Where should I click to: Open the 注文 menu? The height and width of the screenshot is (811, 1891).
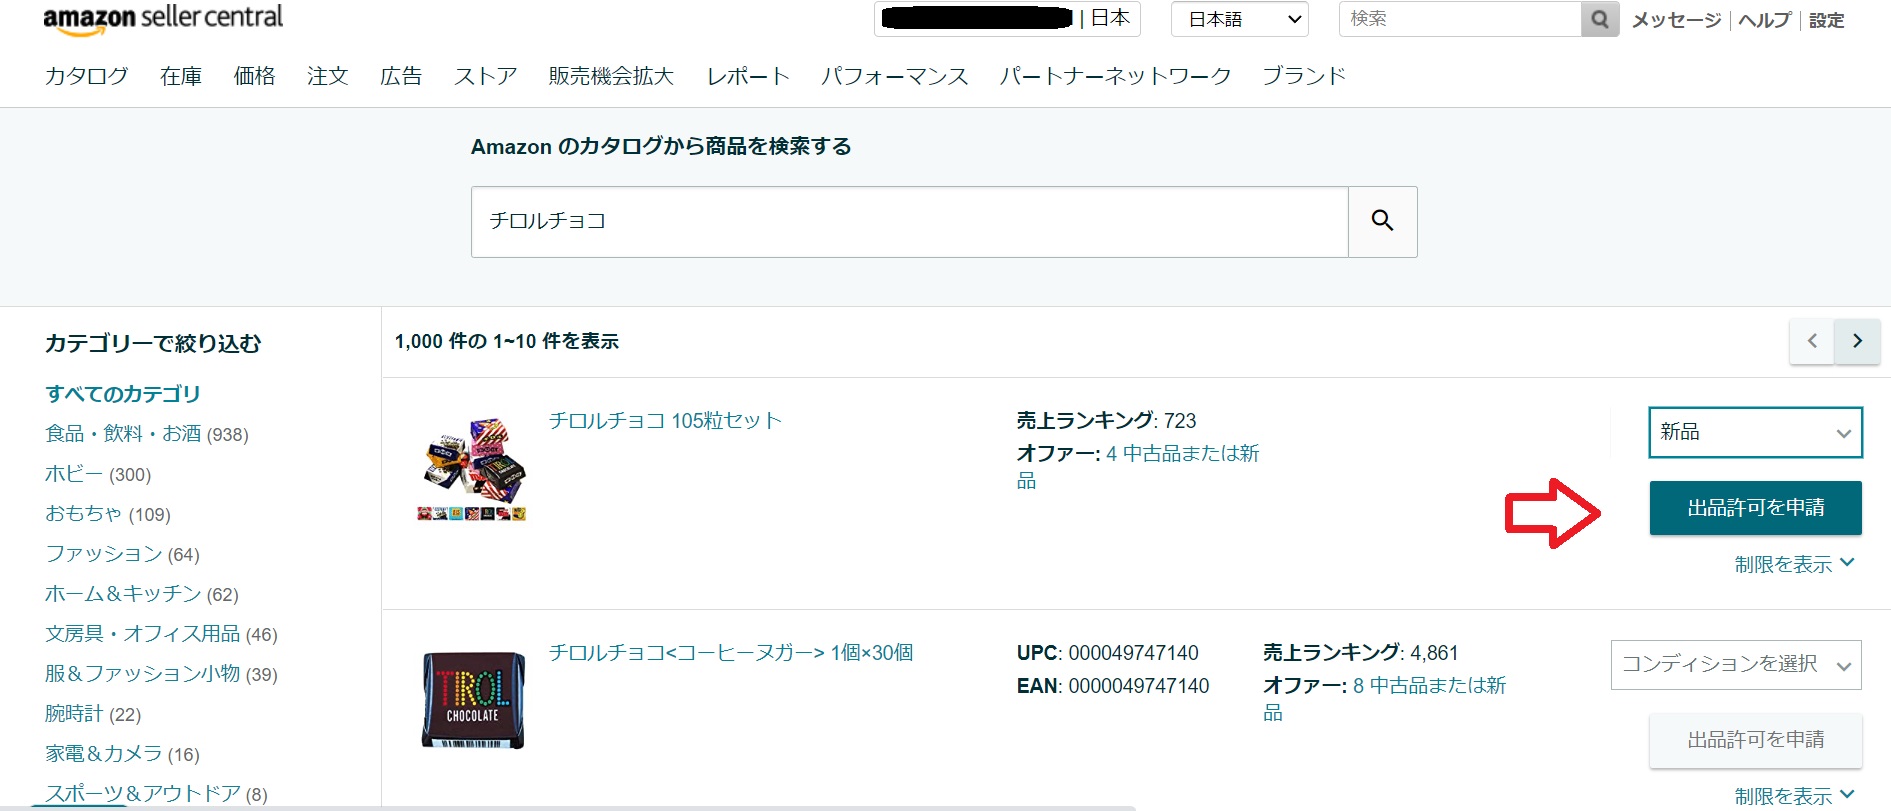tap(328, 76)
